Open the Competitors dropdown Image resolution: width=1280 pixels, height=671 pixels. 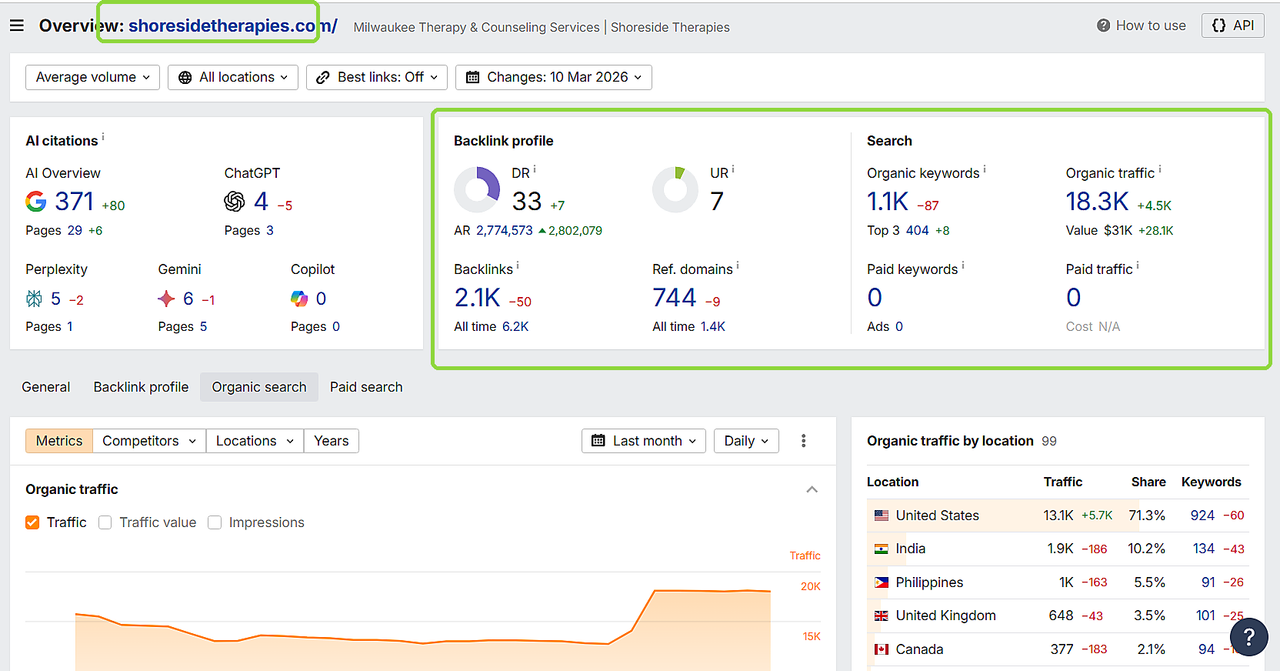[149, 441]
